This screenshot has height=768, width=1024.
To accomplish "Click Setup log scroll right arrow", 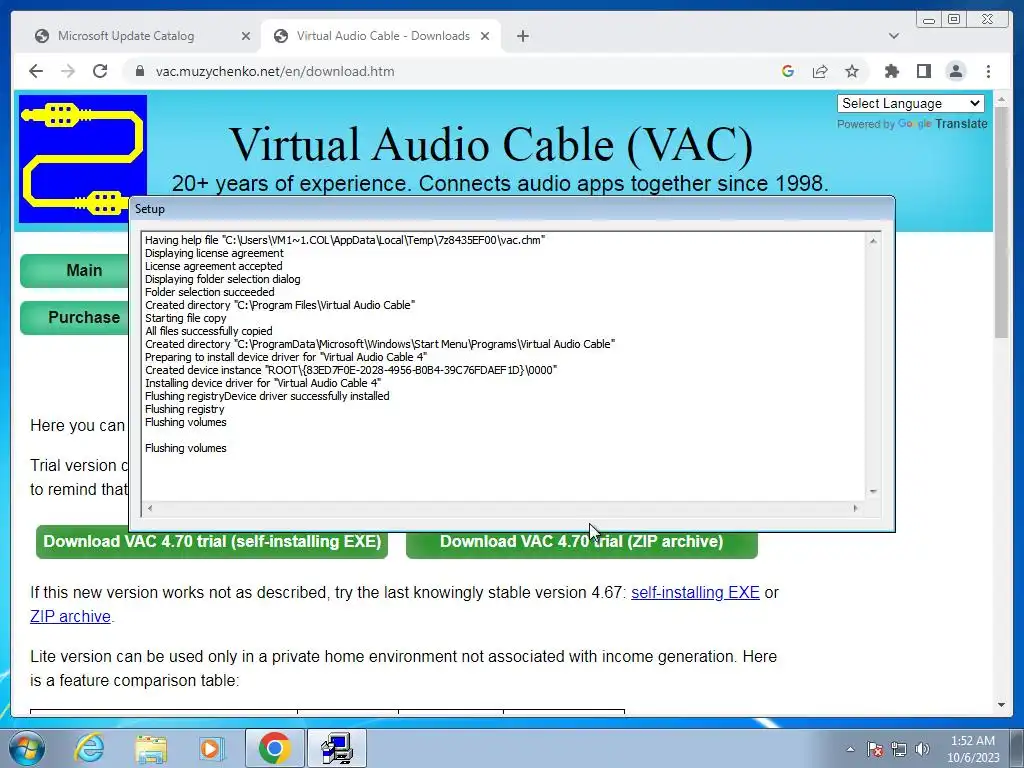I will (x=856, y=508).
